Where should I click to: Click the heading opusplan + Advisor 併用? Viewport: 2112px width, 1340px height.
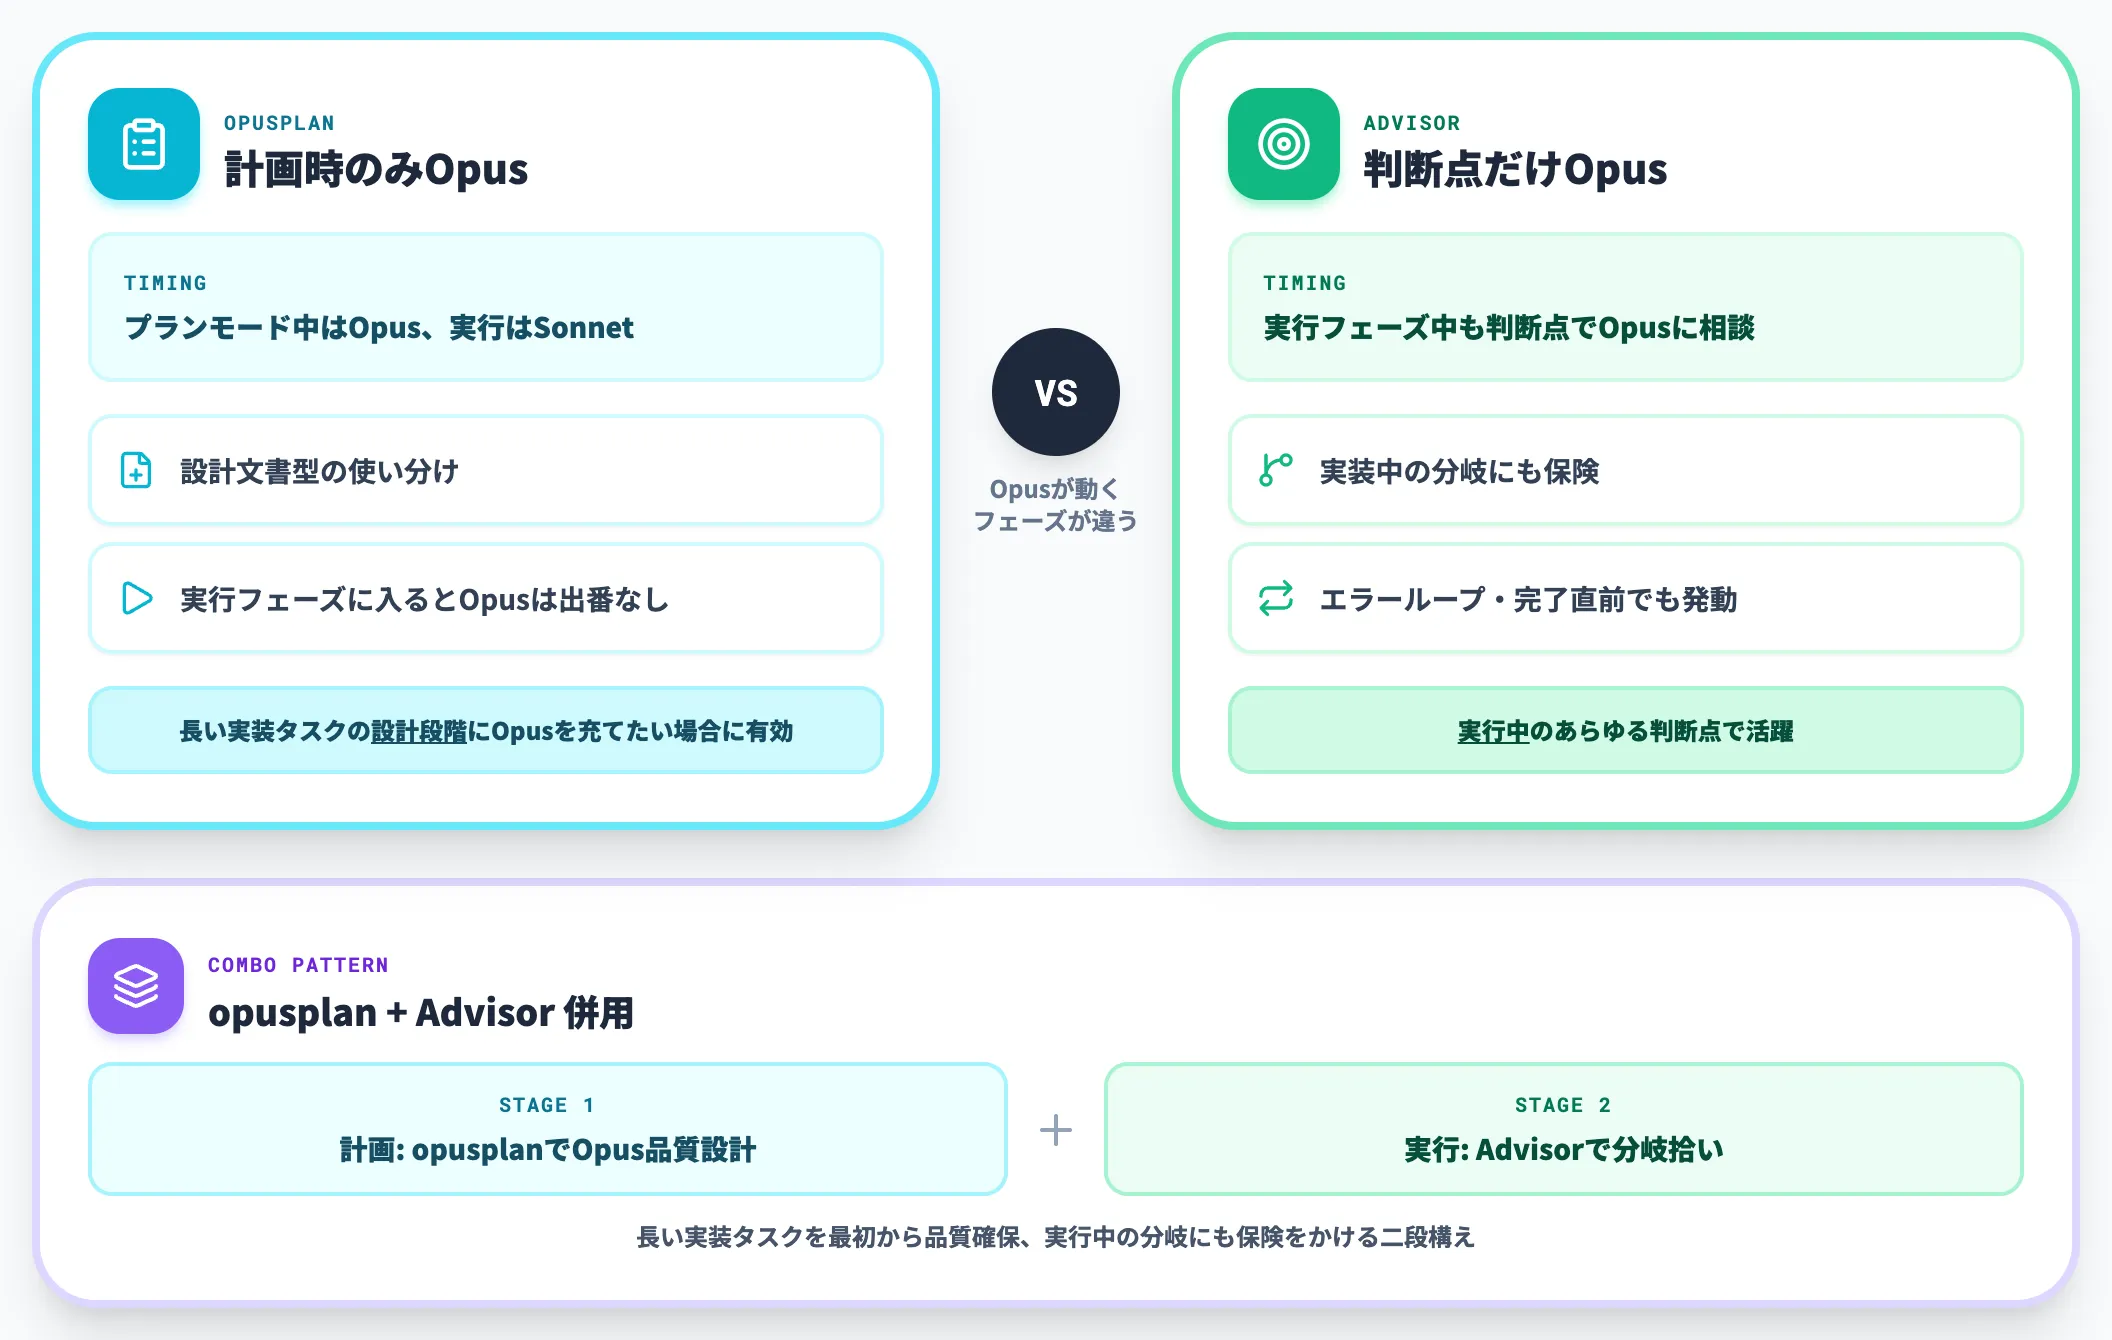[x=421, y=1012]
